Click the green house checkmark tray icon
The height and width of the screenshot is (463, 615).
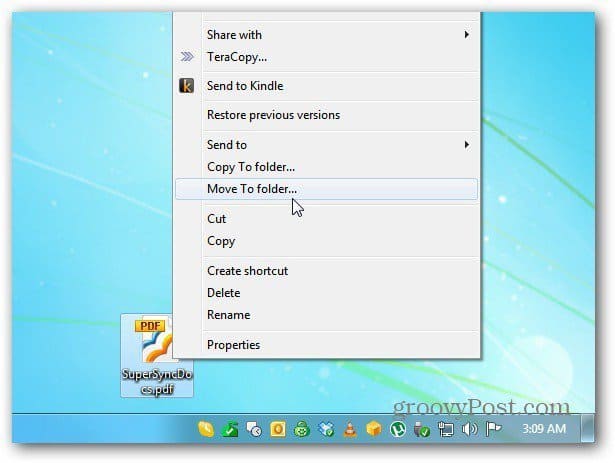[x=230, y=429]
